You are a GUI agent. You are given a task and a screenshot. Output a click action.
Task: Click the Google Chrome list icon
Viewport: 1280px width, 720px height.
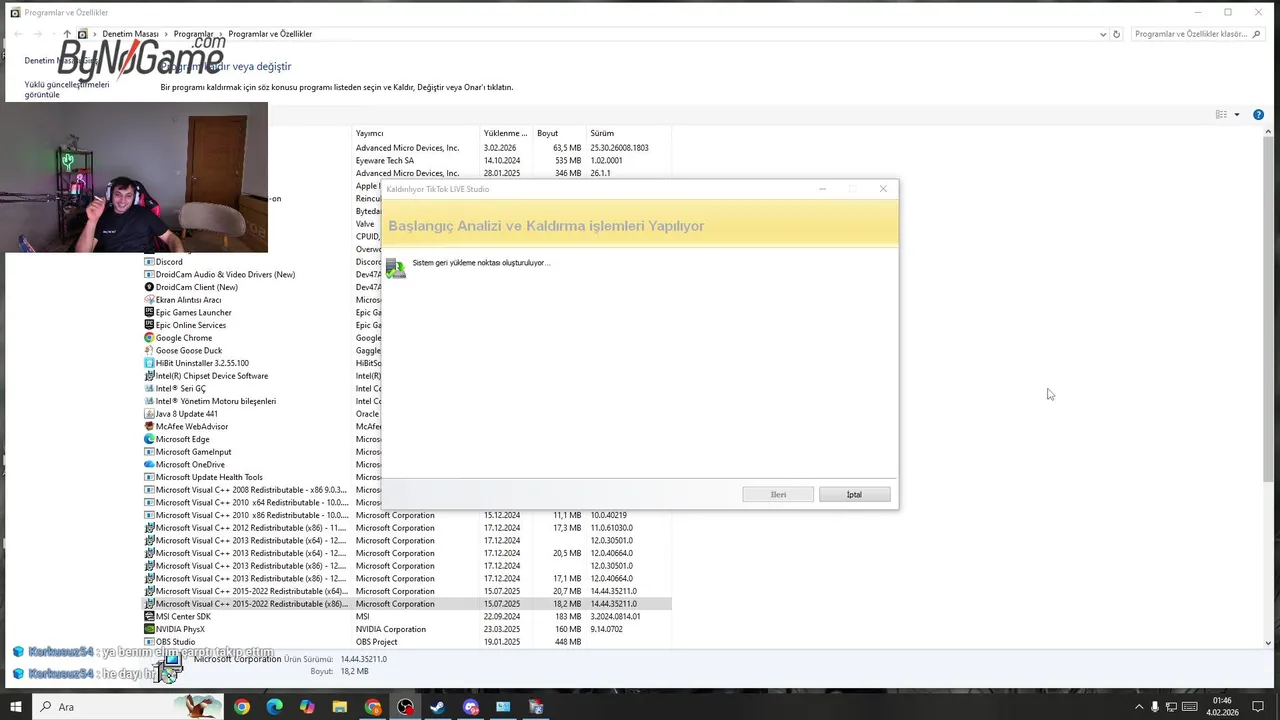click(149, 338)
